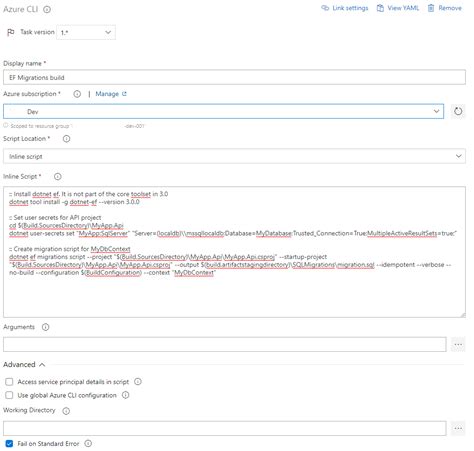474x451 pixels.
Task: Click the 'Set user secrets for API project' comment
Action: click(55, 218)
